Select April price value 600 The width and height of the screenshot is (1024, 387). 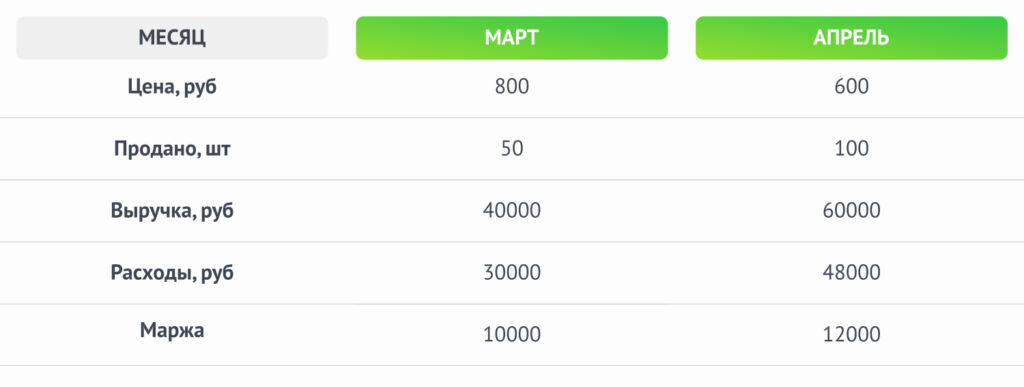click(852, 86)
